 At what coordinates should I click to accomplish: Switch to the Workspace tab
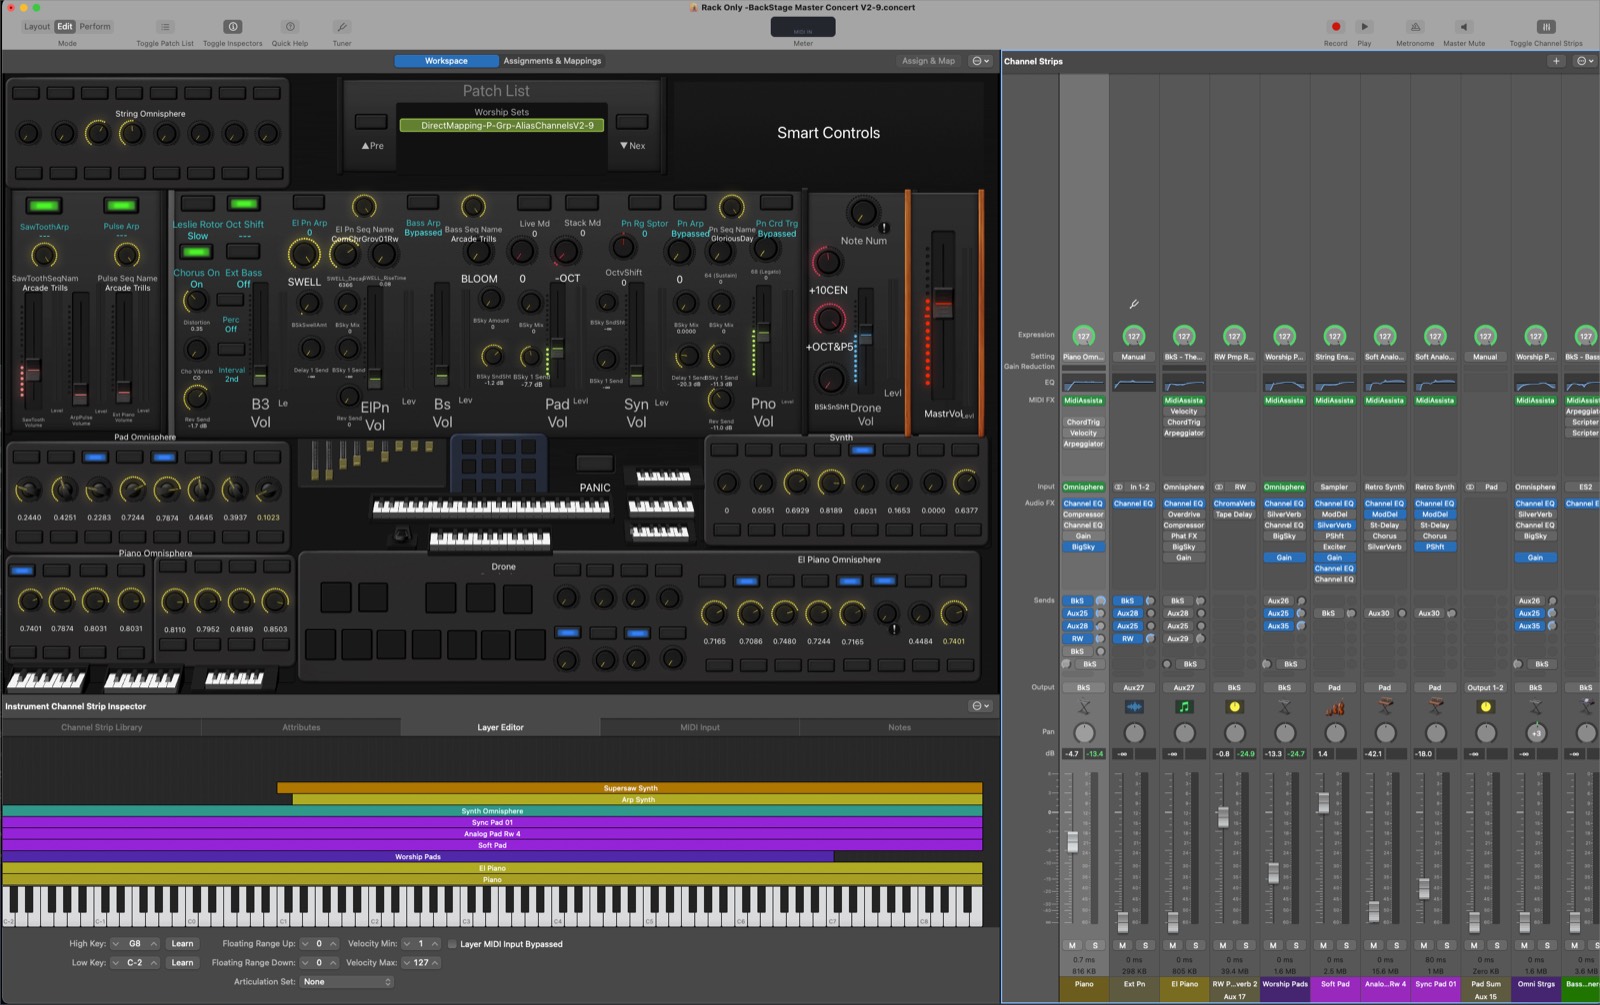[x=446, y=61]
